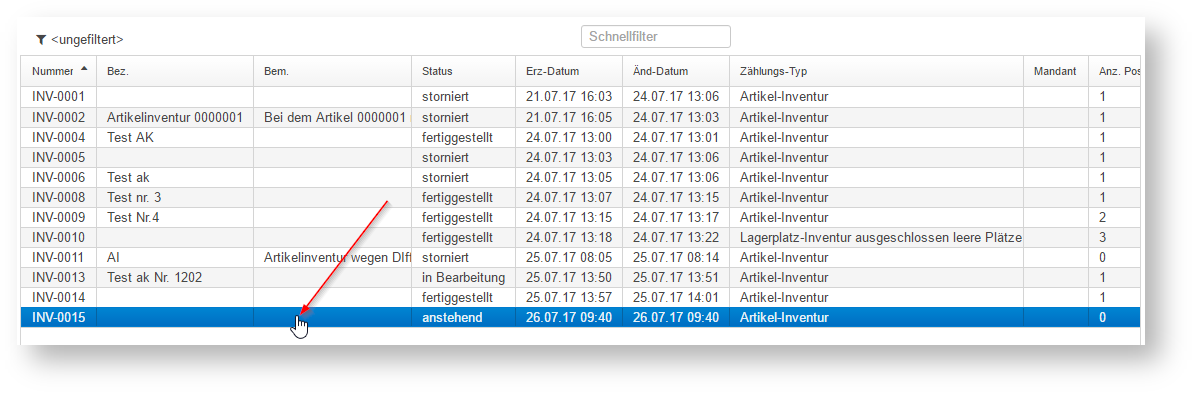Select row INV-0010
The height and width of the screenshot is (393, 1193).
(581, 238)
